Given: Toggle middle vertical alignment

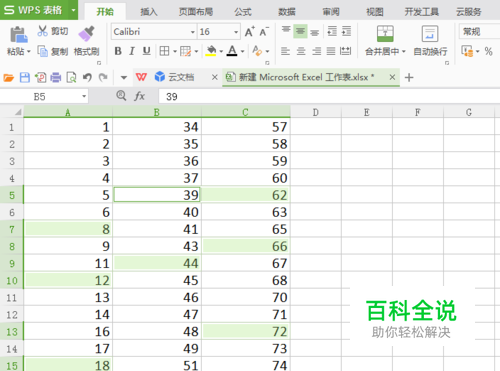Looking at the screenshot, I should (300, 32).
